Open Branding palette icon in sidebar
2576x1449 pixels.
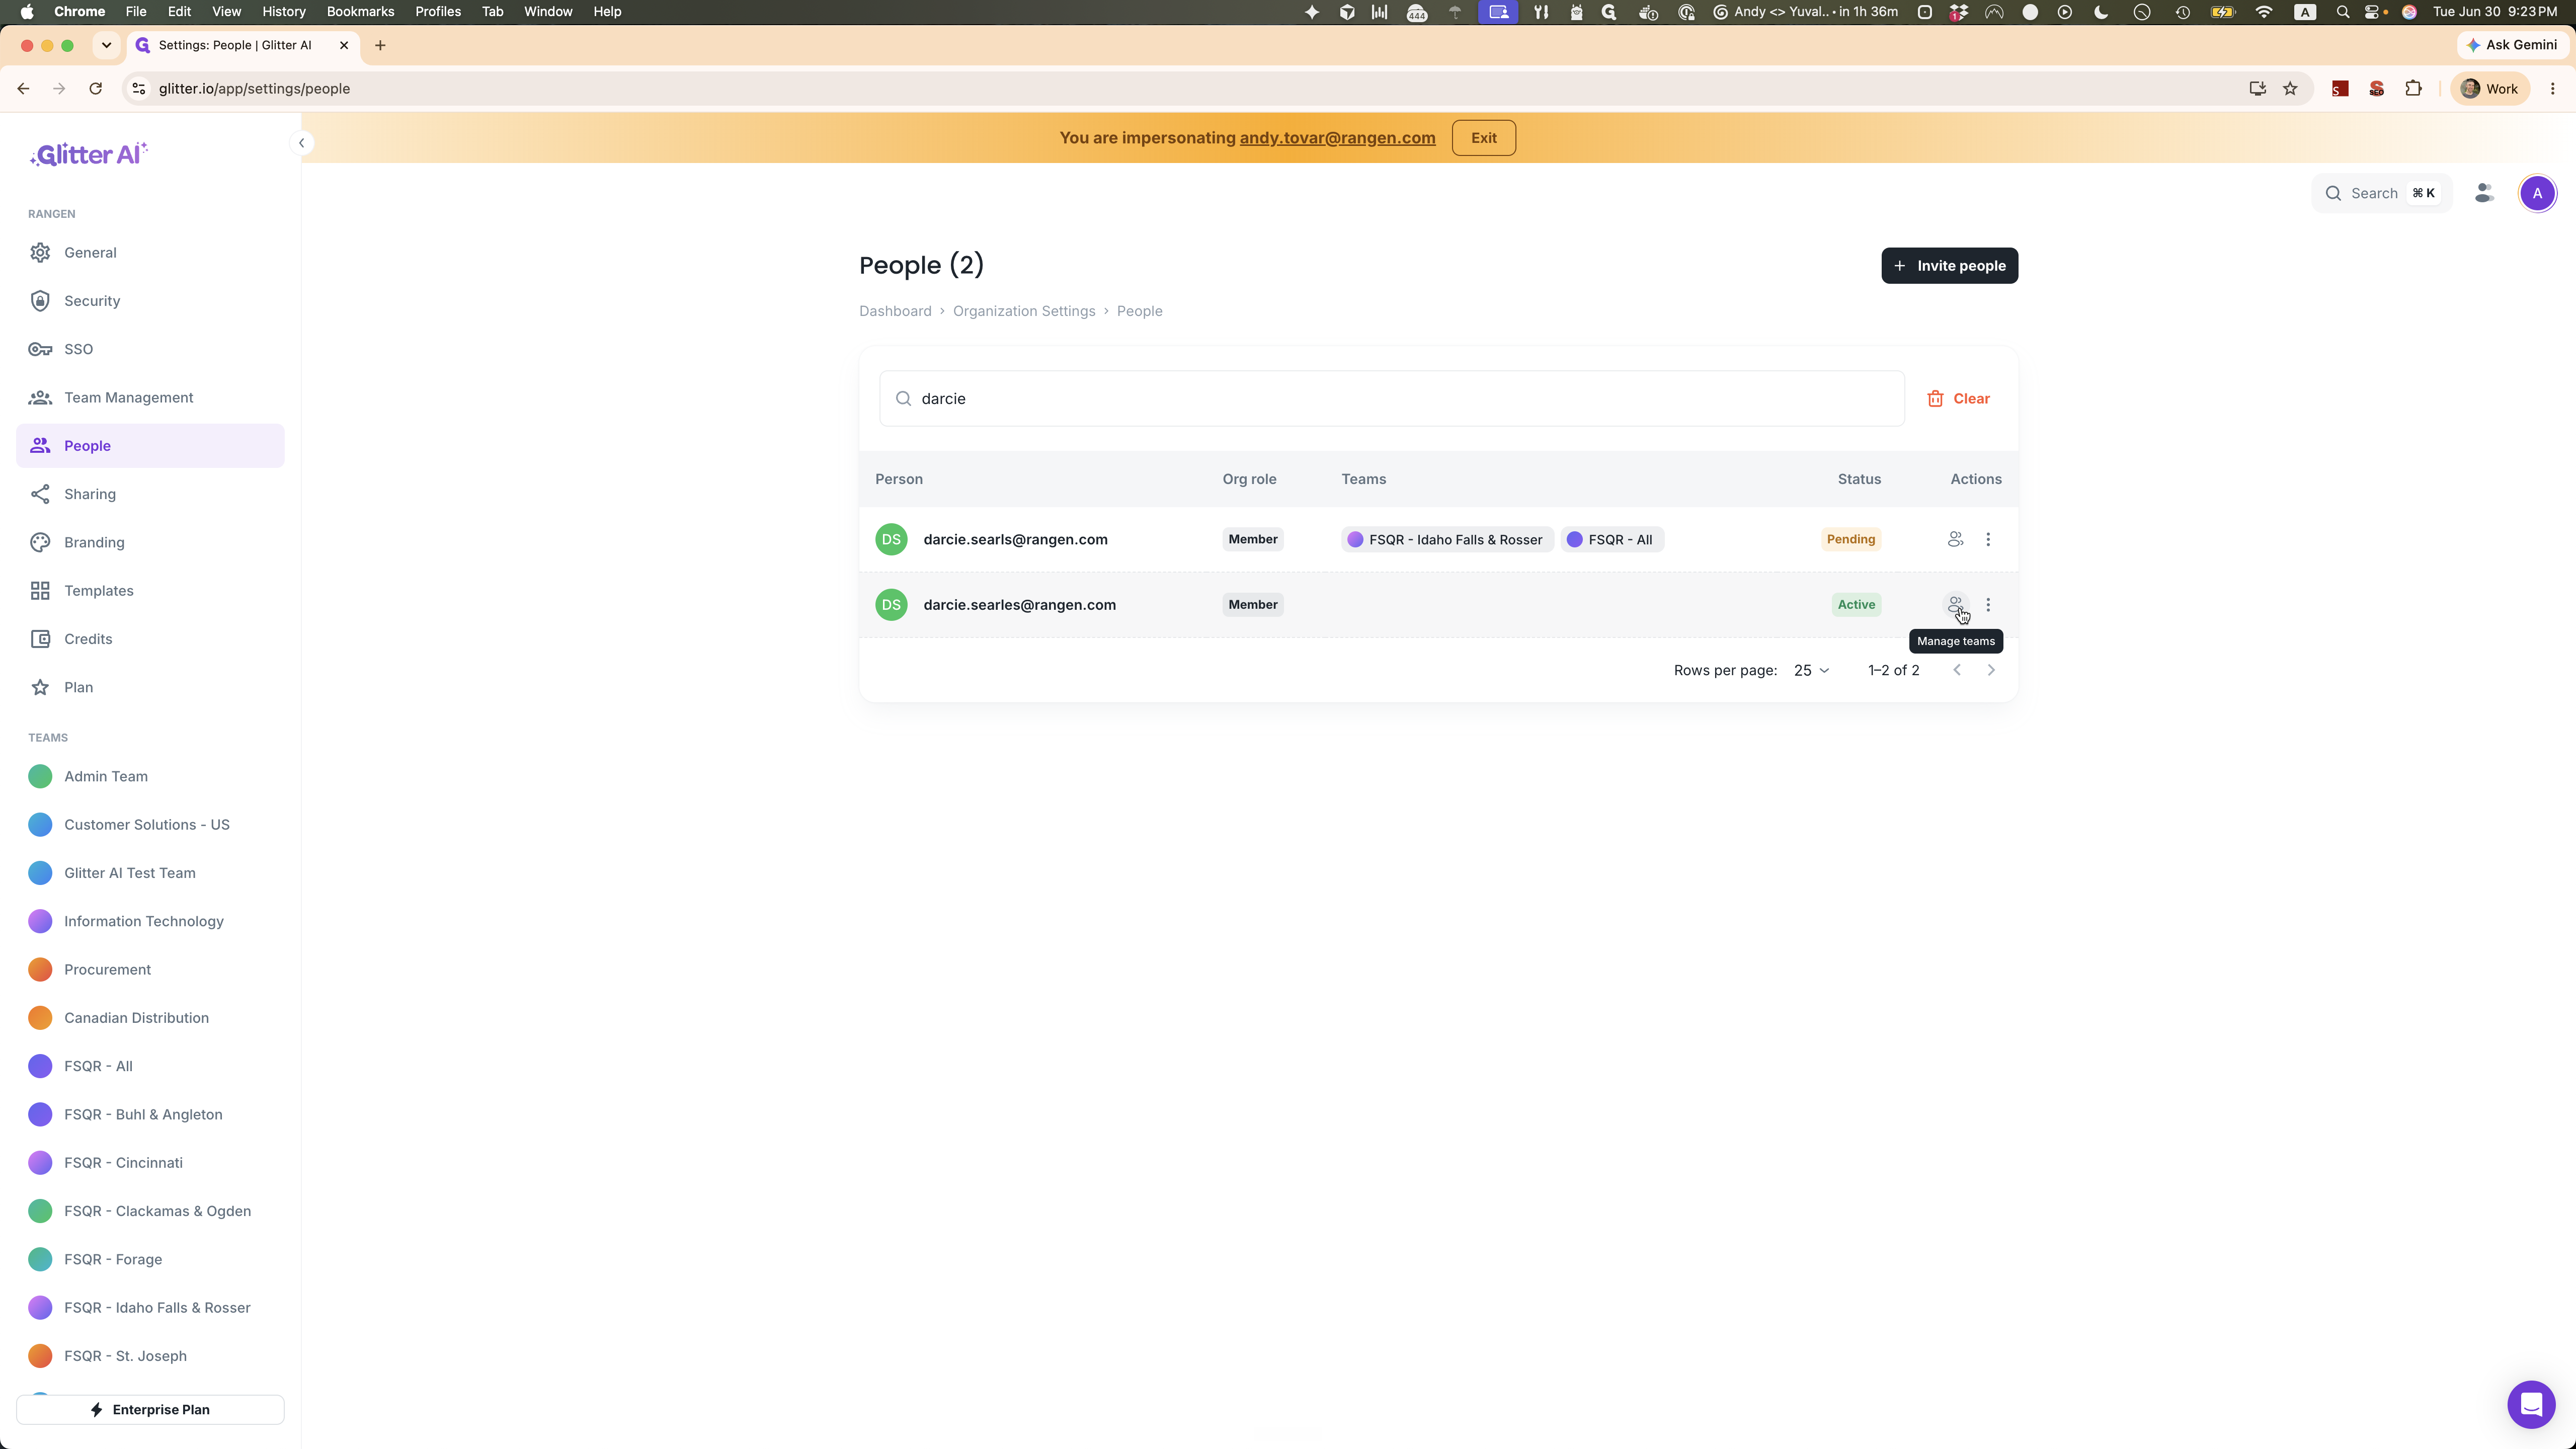(x=40, y=542)
